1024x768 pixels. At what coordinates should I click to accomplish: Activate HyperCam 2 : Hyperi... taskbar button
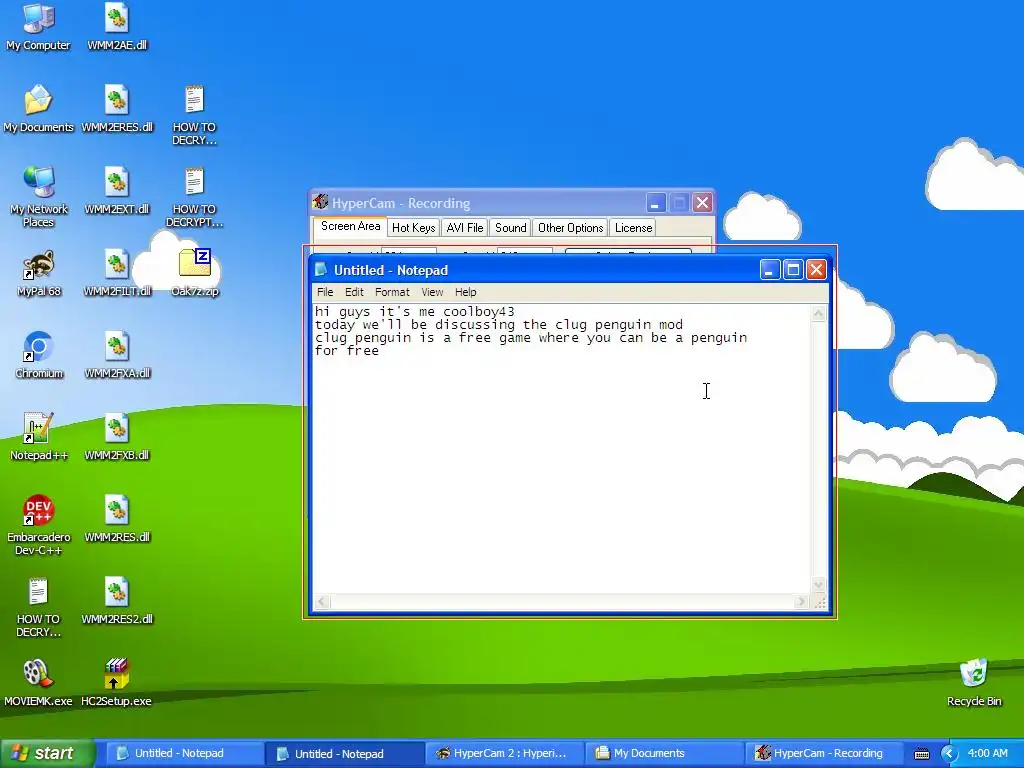pos(503,753)
